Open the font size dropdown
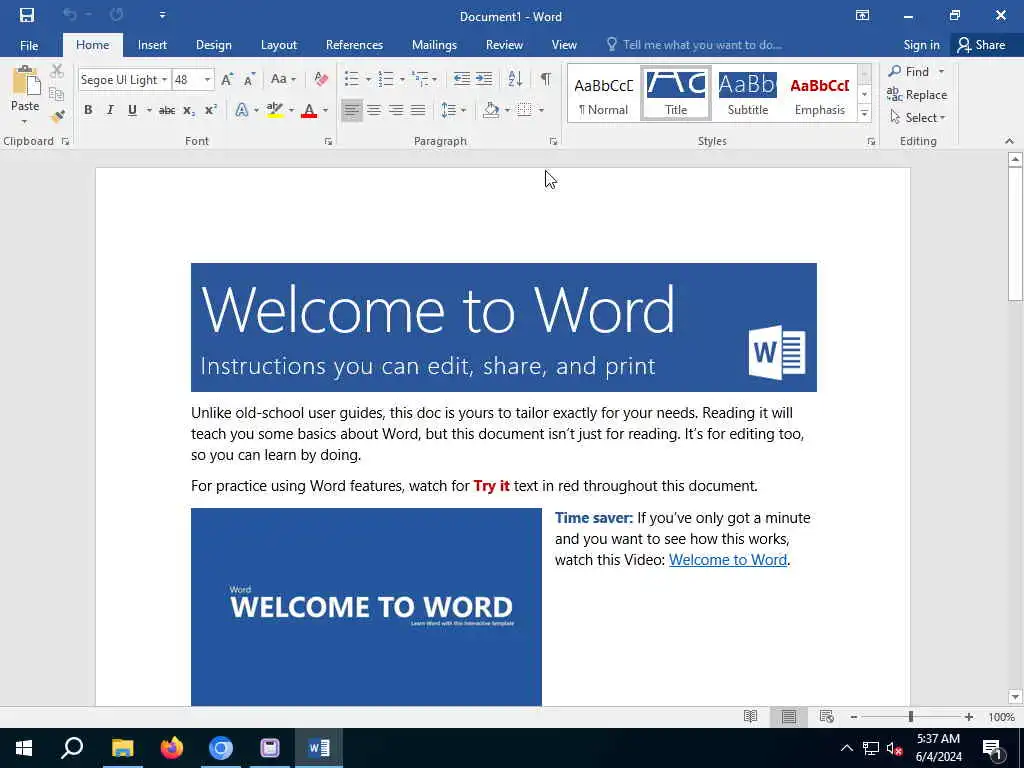Image resolution: width=1024 pixels, height=768 pixels. coord(208,80)
